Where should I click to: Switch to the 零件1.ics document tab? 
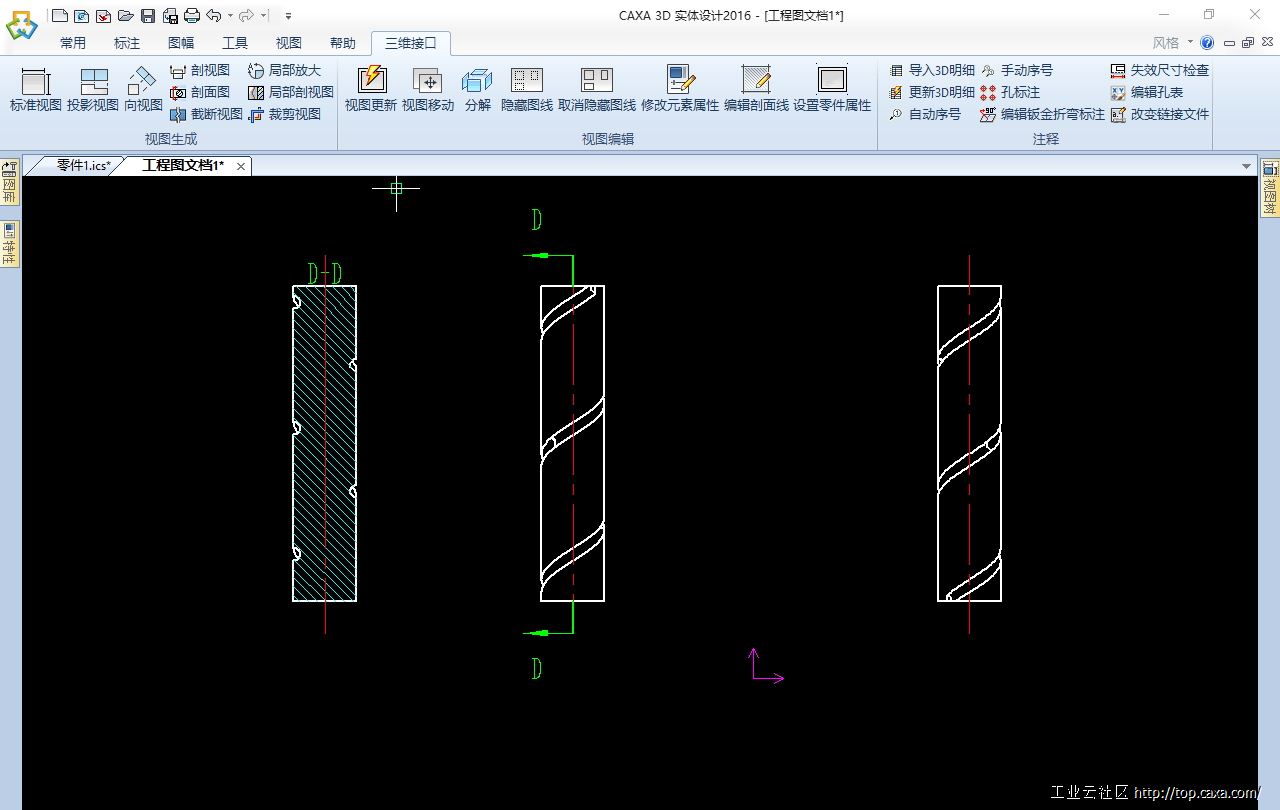pyautogui.click(x=83, y=165)
